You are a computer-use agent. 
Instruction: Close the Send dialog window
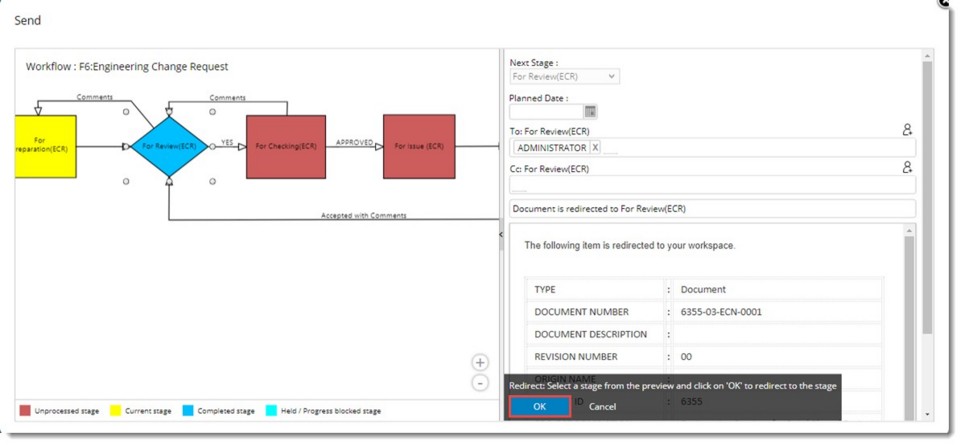tap(944, 4)
